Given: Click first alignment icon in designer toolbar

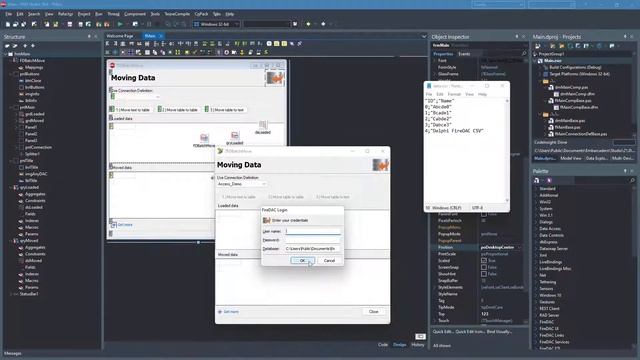Looking at the screenshot, I should pyautogui.click(x=108, y=43).
